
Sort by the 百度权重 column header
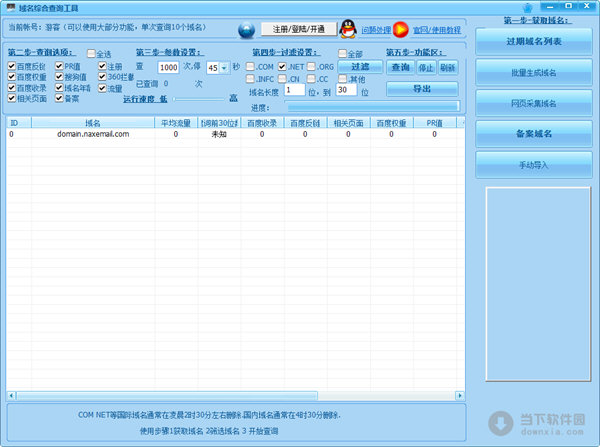pyautogui.click(x=391, y=123)
